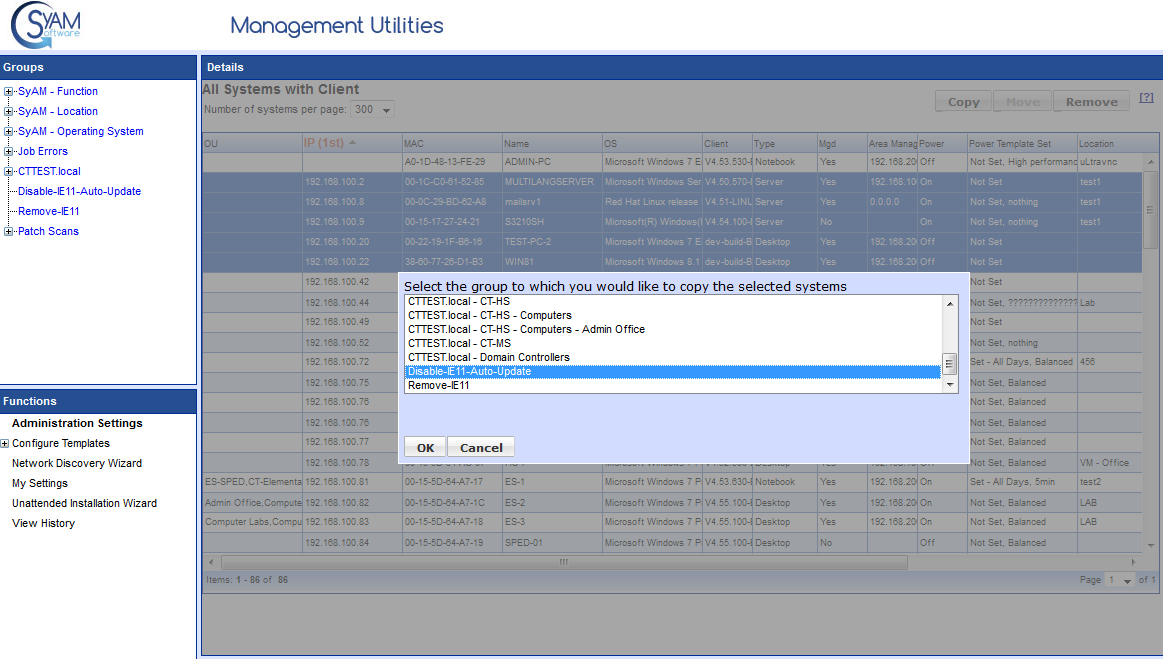Open the Unattended Installation Wizard
The width and height of the screenshot is (1163, 659).
[x=84, y=503]
